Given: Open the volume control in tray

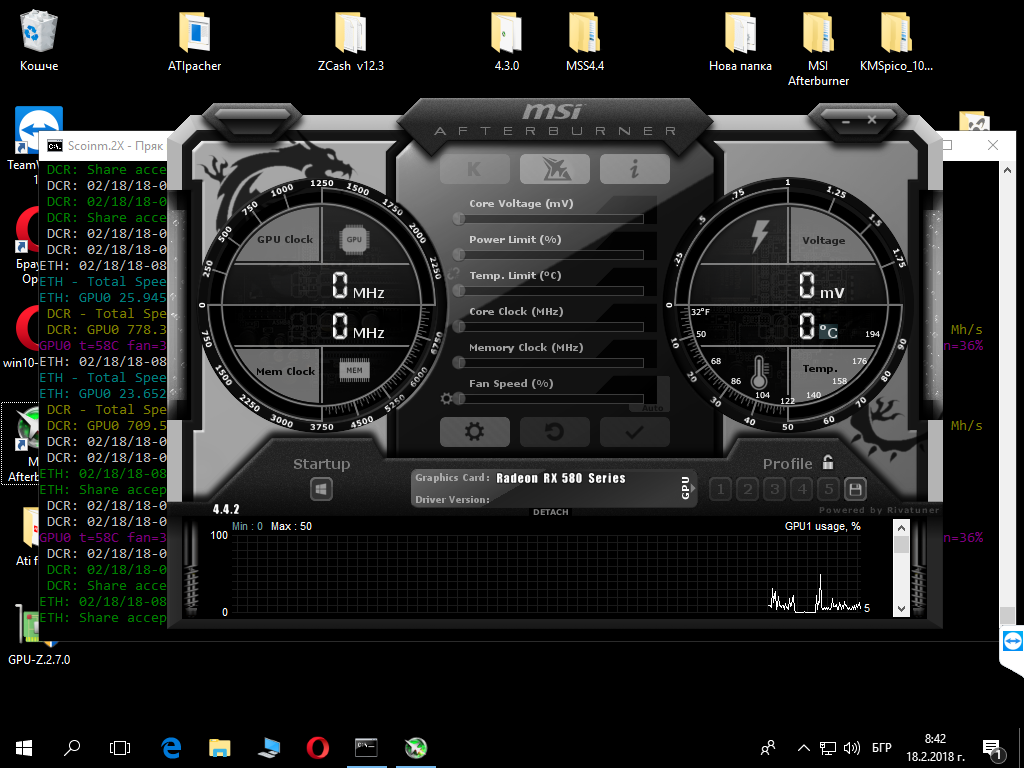Looking at the screenshot, I should coord(851,748).
